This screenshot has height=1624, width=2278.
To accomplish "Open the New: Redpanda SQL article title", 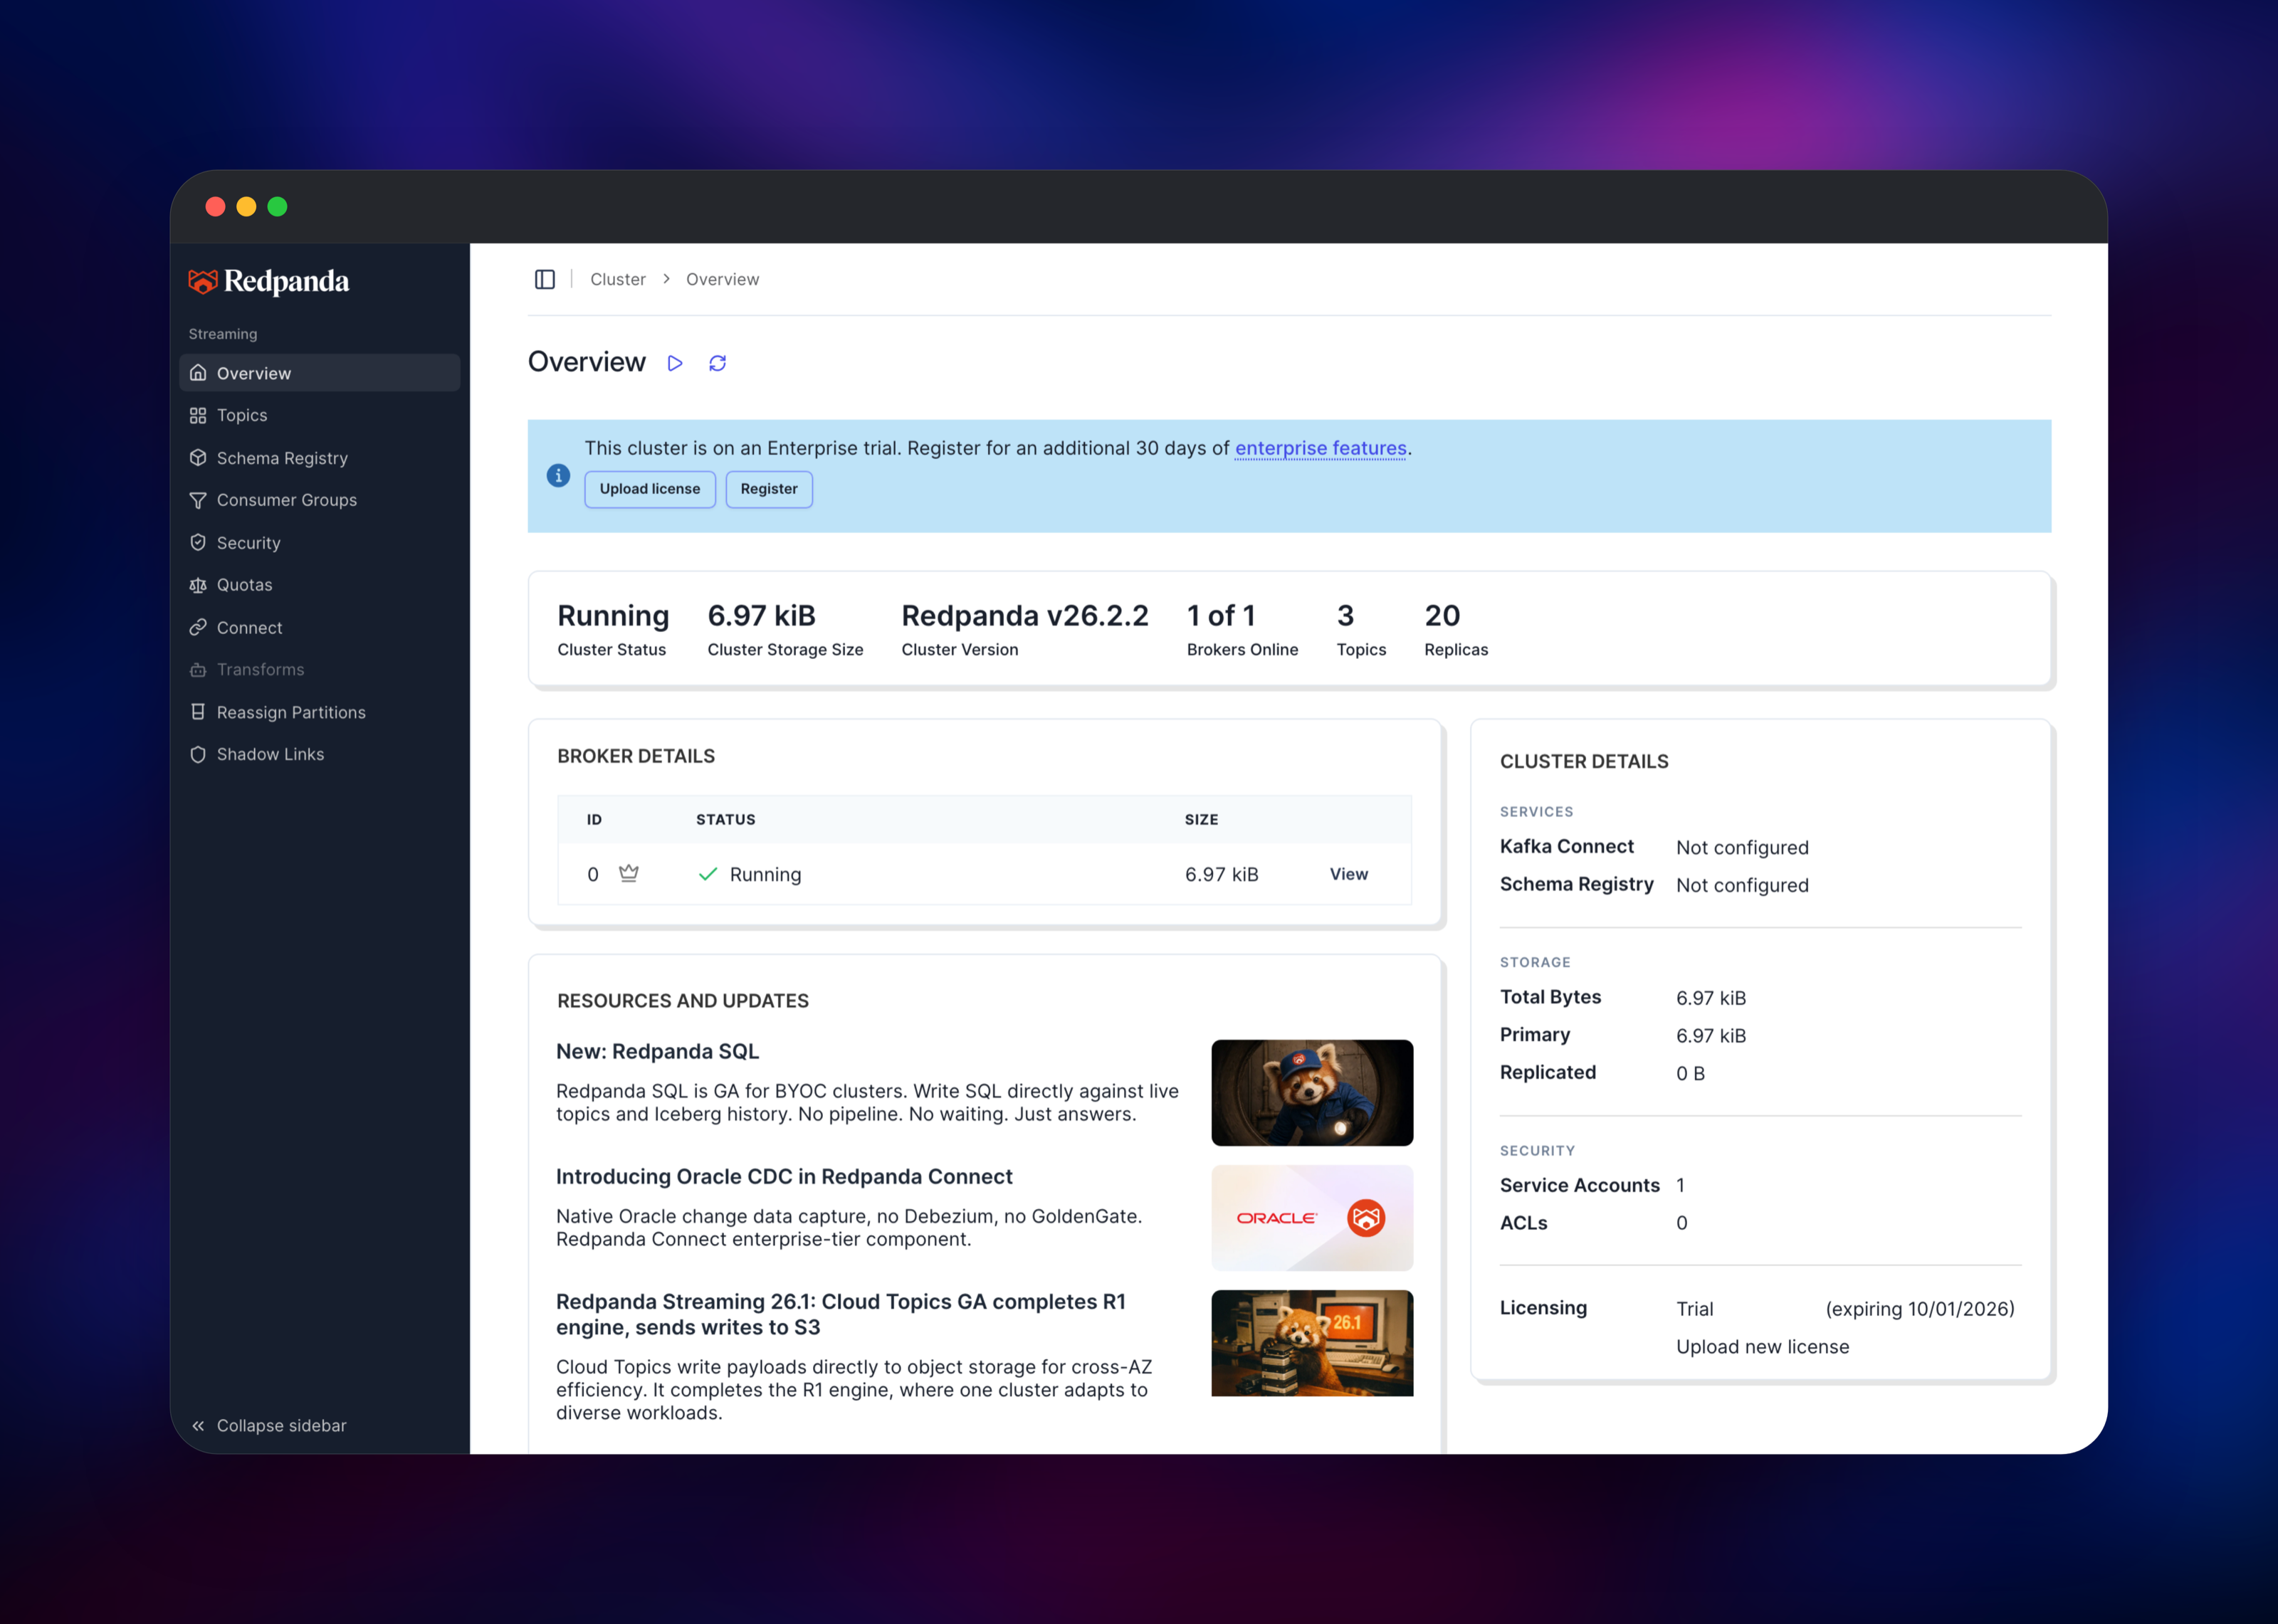I will pyautogui.click(x=658, y=1052).
